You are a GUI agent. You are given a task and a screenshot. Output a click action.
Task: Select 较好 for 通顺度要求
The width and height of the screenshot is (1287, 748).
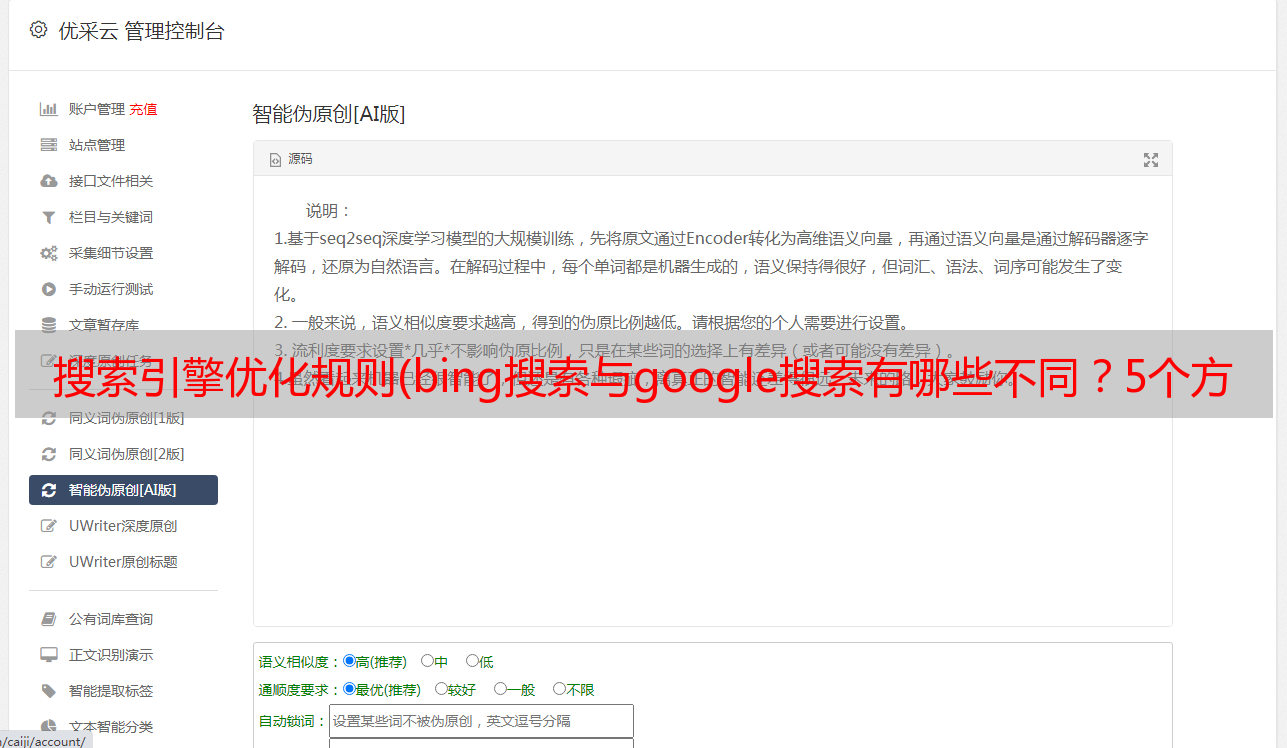pyautogui.click(x=441, y=689)
